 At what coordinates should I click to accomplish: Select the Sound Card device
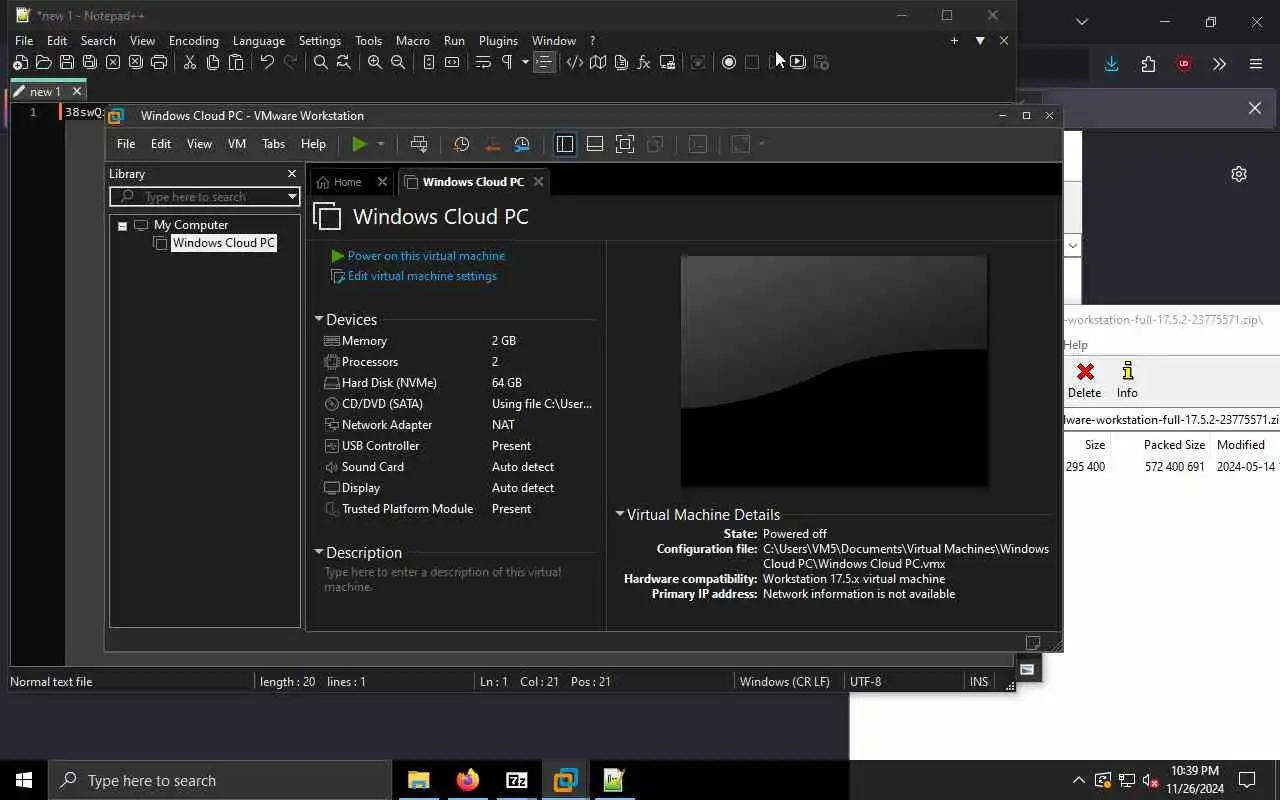(x=459, y=467)
